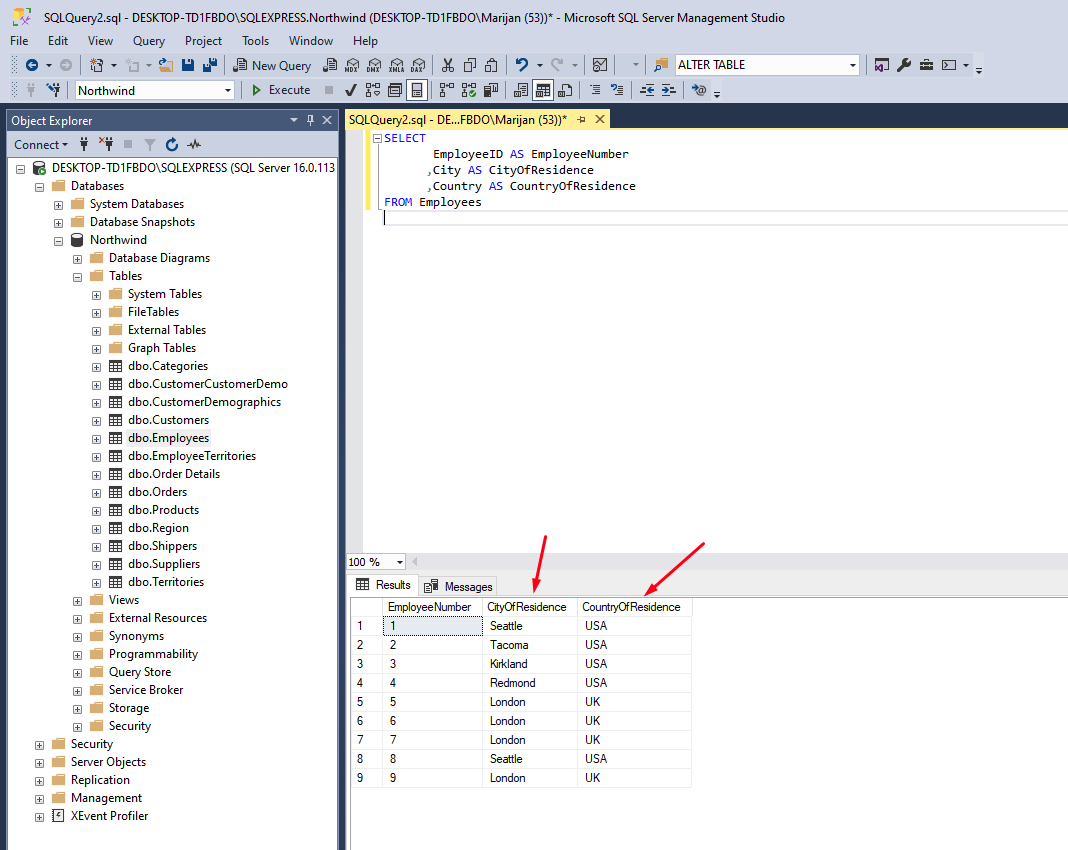Screen dimensions: 1068x850
Task: Click the Parse checkmark icon
Action: coord(351,90)
